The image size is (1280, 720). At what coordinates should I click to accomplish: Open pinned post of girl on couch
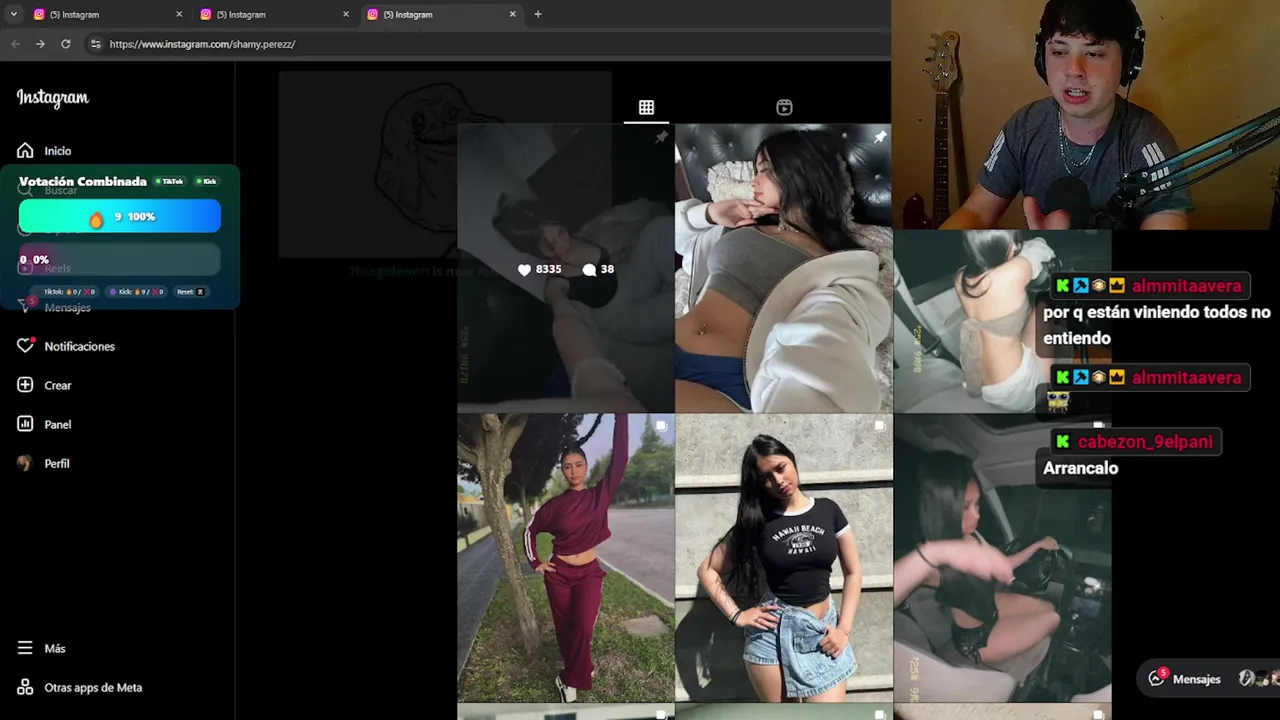click(x=783, y=268)
